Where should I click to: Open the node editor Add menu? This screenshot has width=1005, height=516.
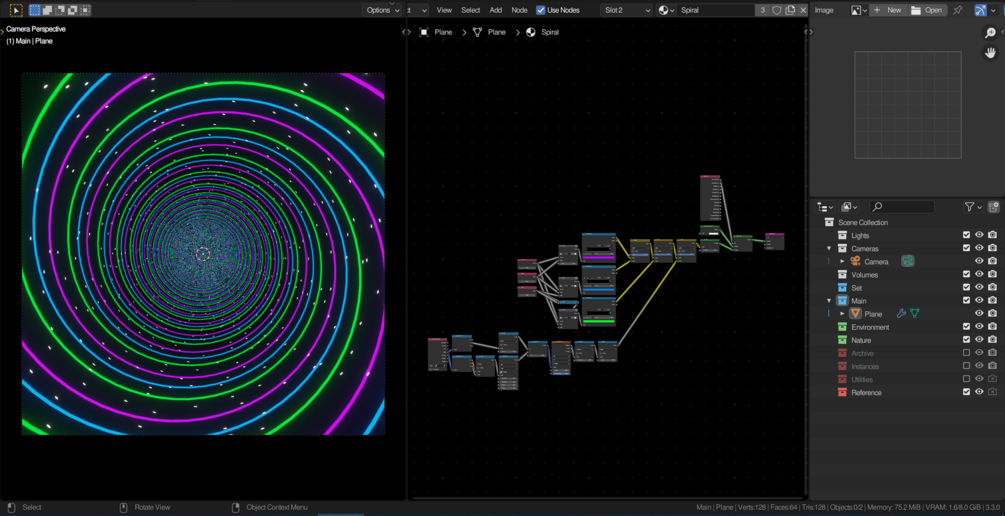pyautogui.click(x=496, y=10)
